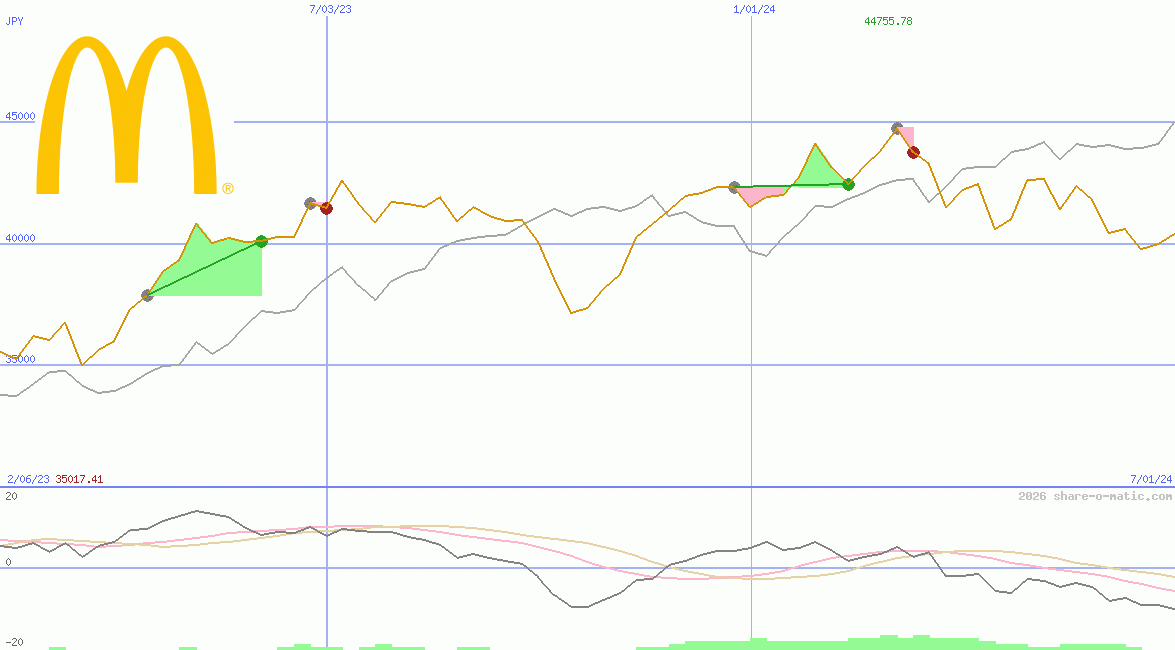1175x650 pixels.
Task: Click the red marker below the price peak
Action: pyautogui.click(x=913, y=152)
